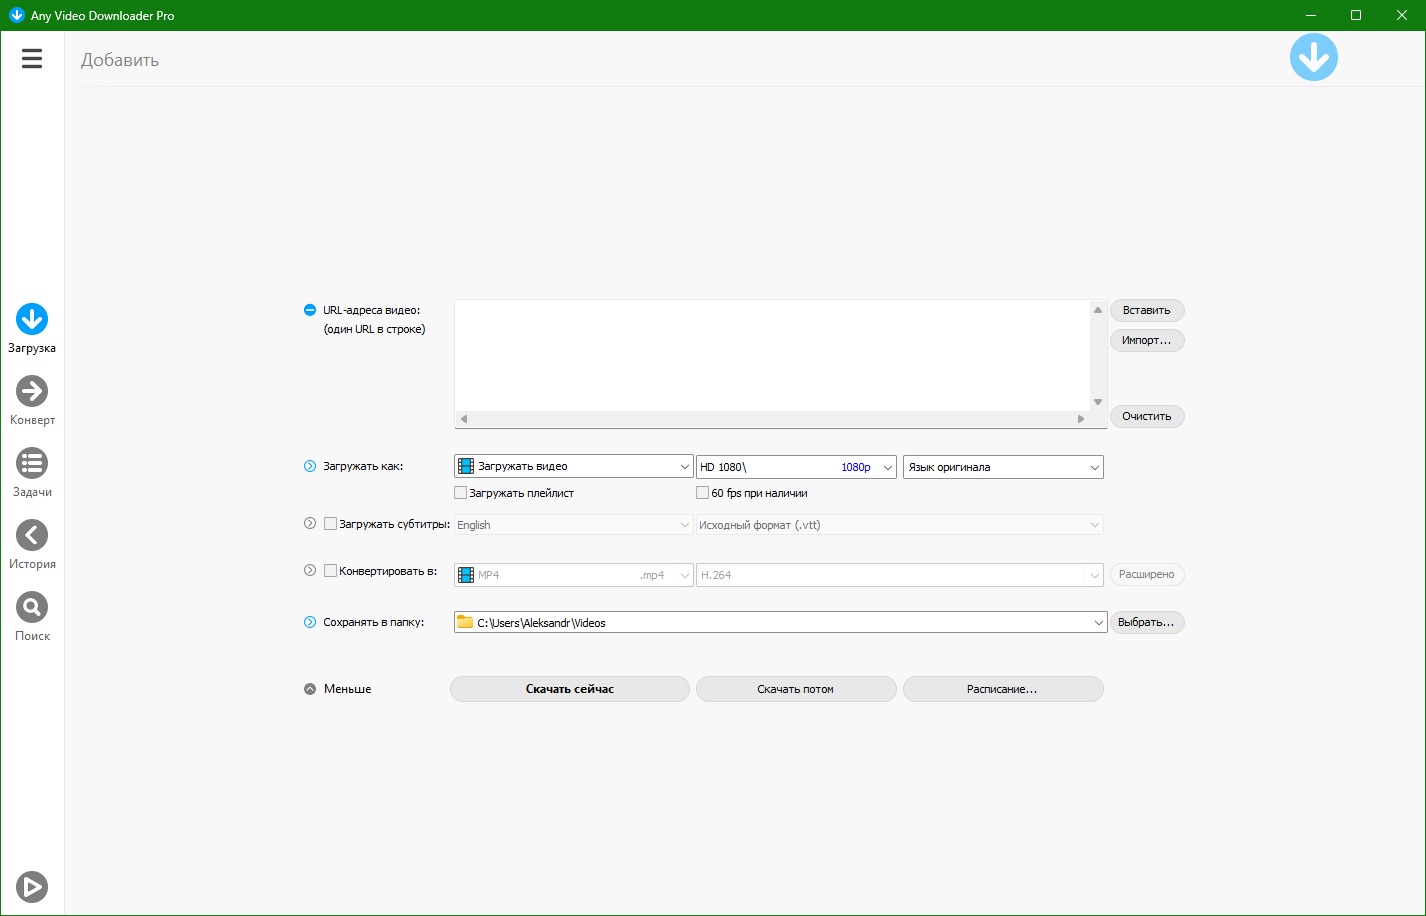Open the История sidebar icon

pyautogui.click(x=32, y=536)
